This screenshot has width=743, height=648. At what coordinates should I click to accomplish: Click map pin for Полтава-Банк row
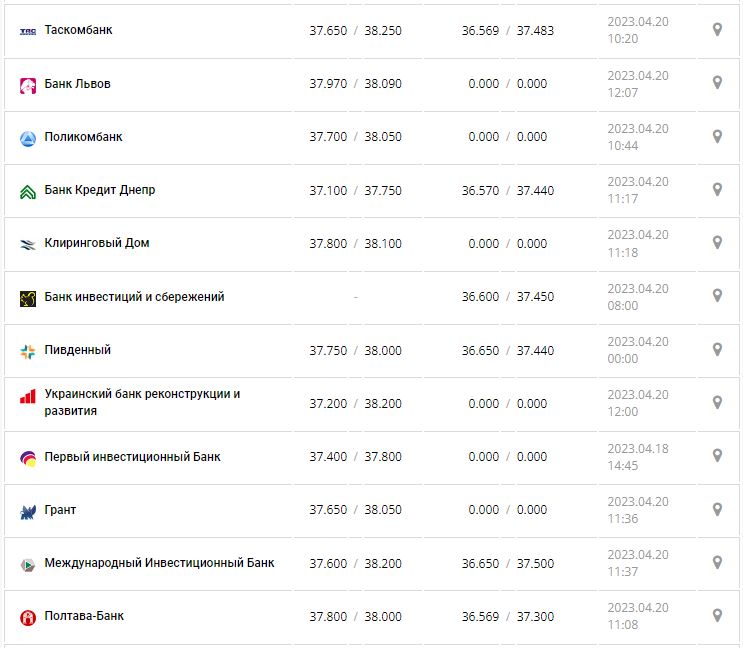tap(717, 616)
